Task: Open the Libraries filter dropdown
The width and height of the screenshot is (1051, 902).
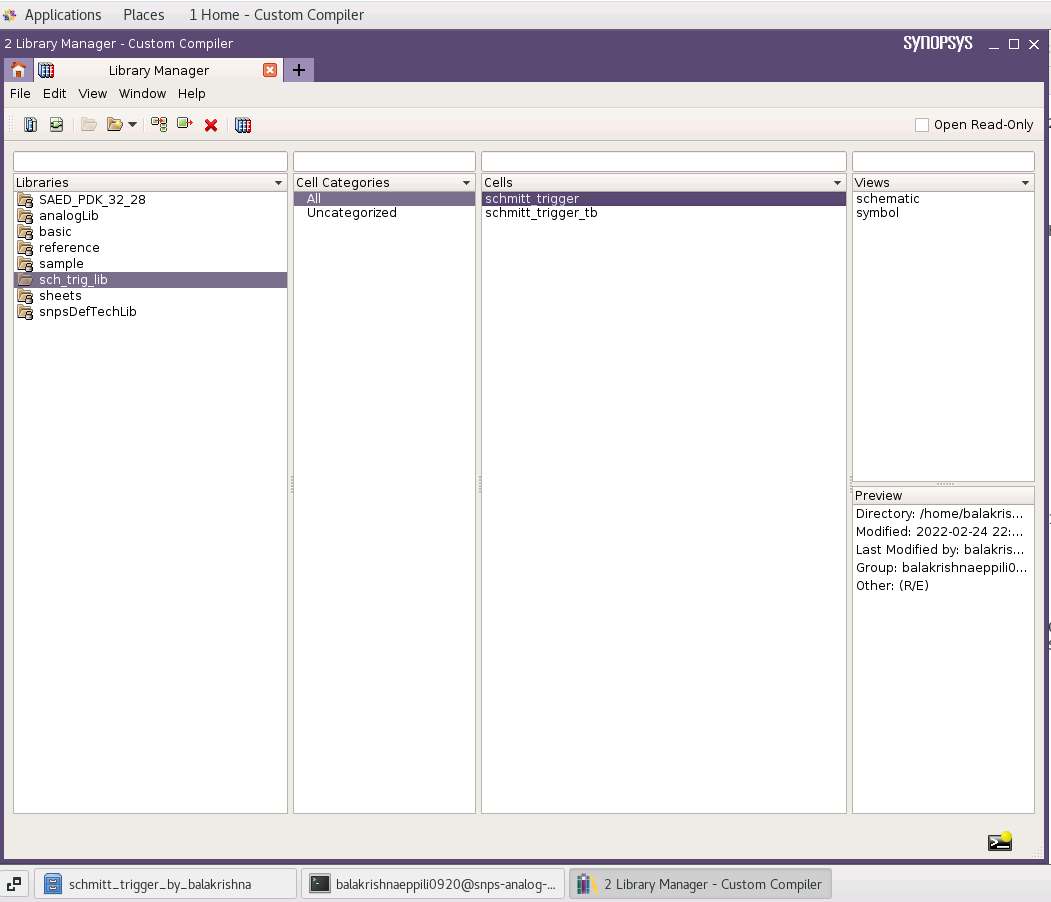Action: click(x=278, y=182)
